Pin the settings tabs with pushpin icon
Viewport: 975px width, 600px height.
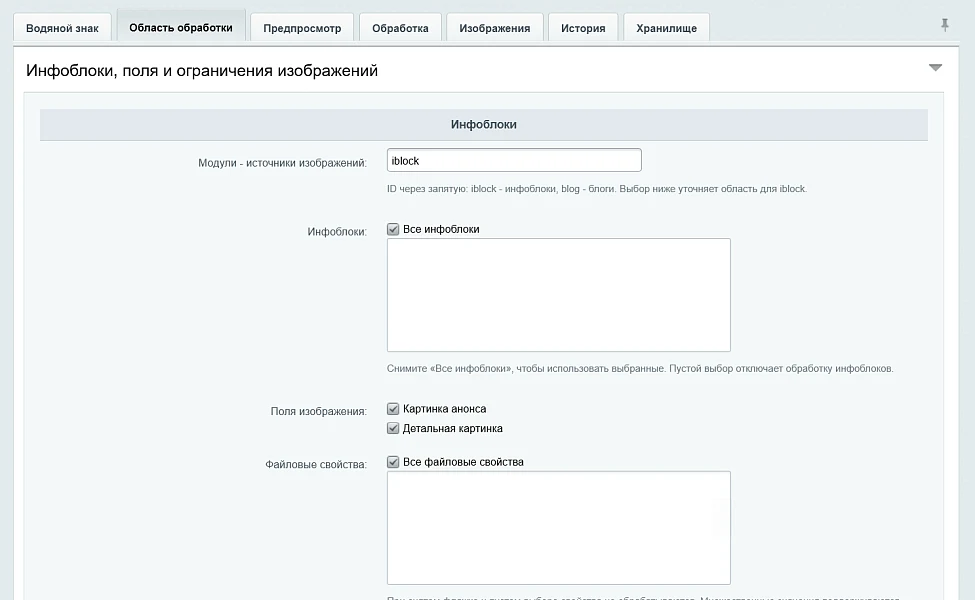coord(945,25)
